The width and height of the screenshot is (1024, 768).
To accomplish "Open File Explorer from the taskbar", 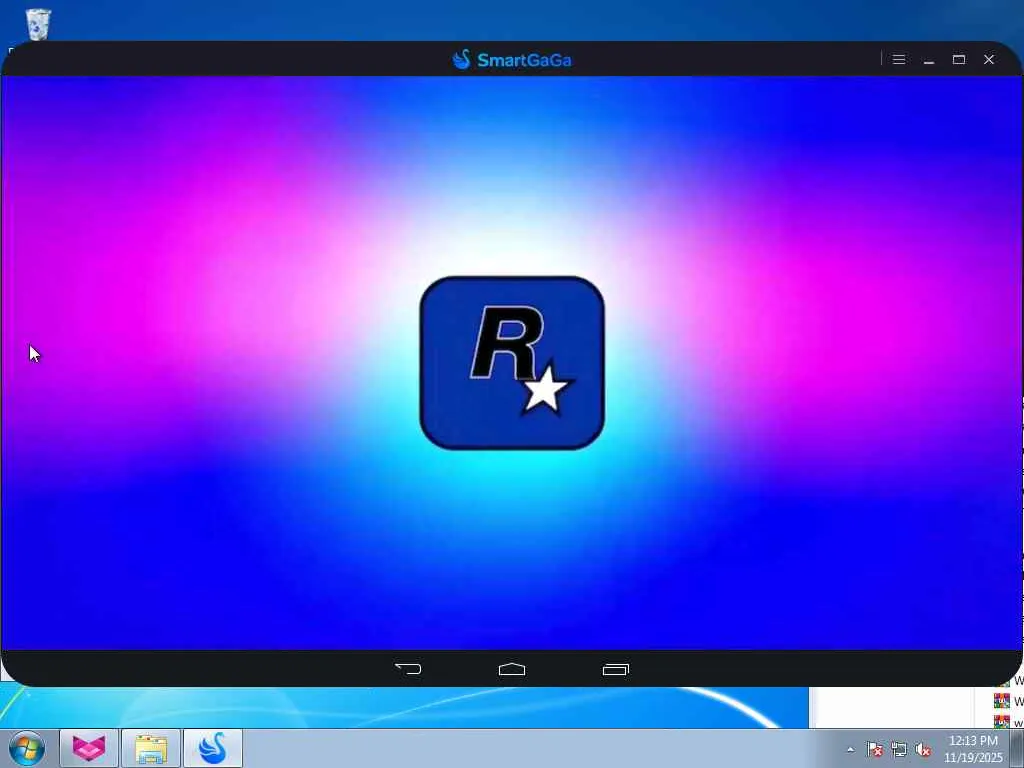I will pyautogui.click(x=151, y=748).
